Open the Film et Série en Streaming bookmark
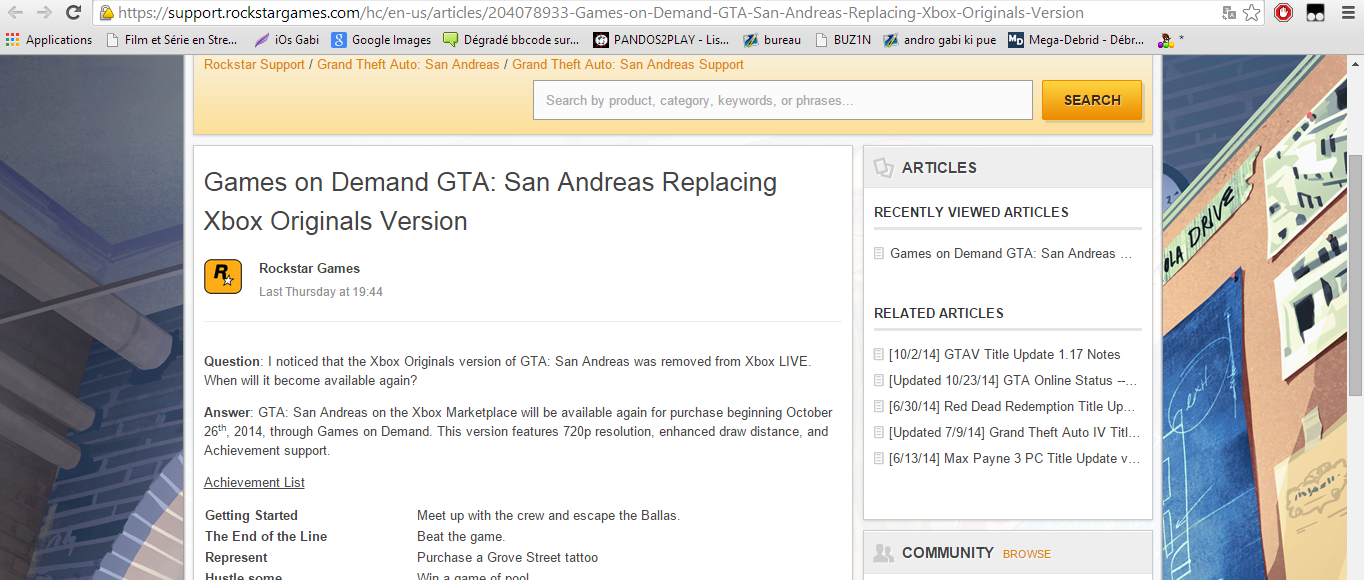The height and width of the screenshot is (580, 1364). [171, 40]
